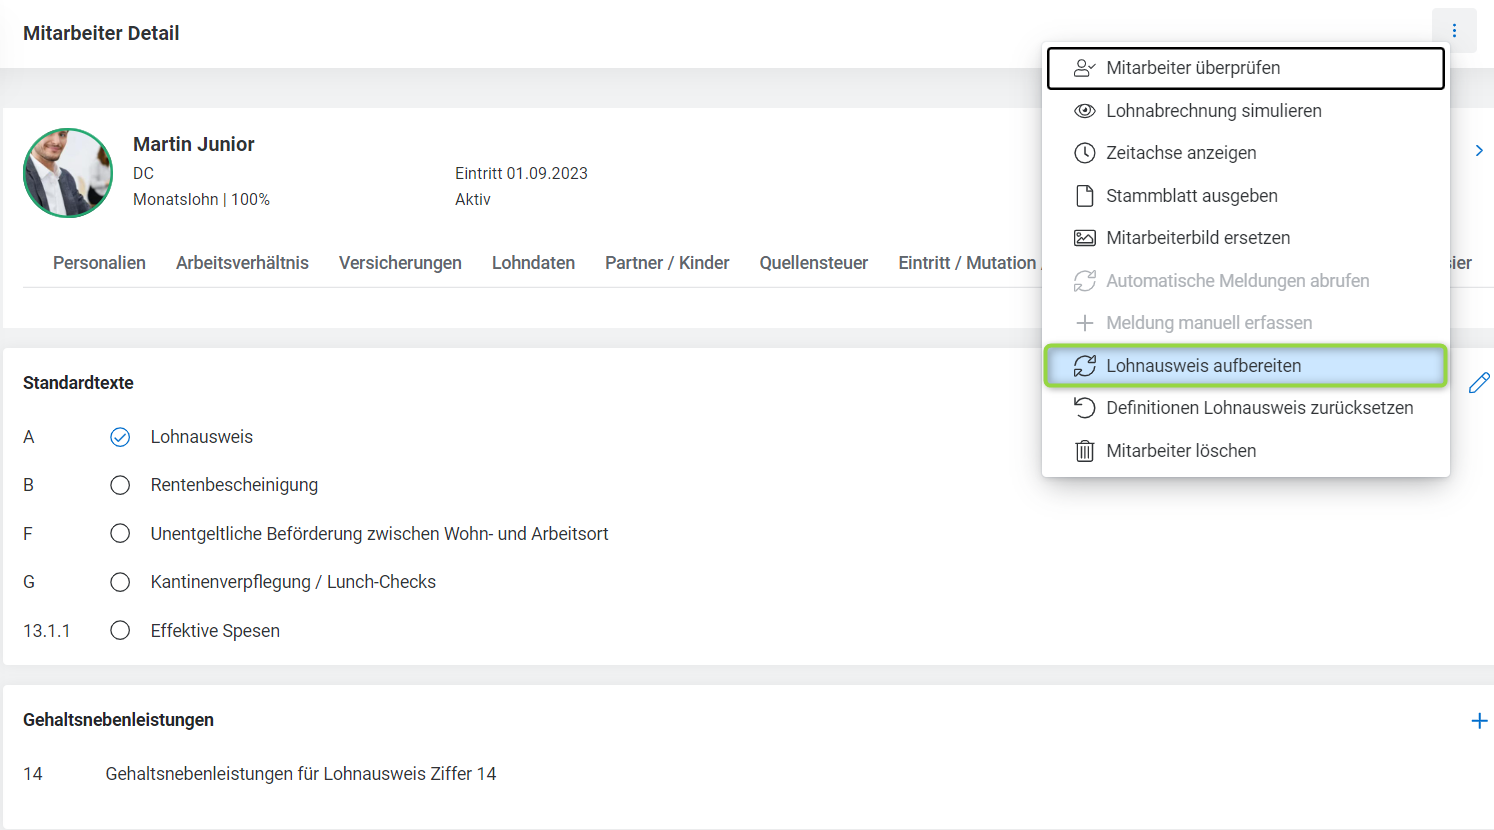Select the Effektive Spesen radio option
Screen dimensions: 1494x830
coord(120,631)
